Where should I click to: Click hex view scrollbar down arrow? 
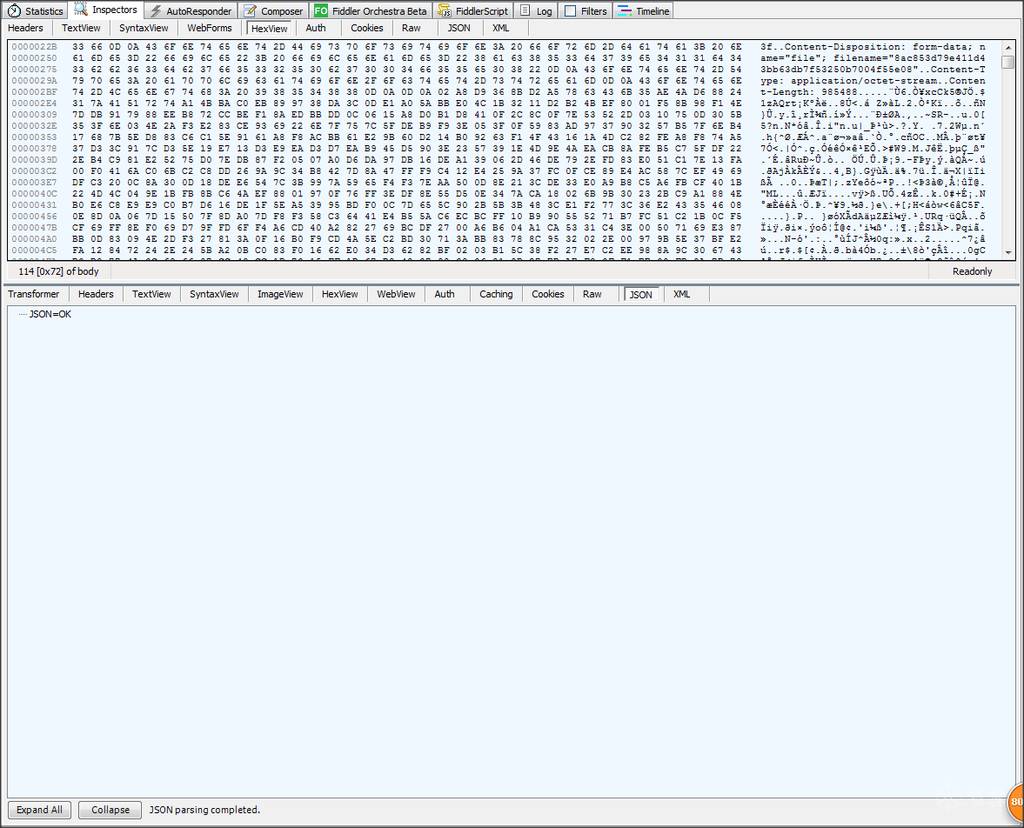point(1009,252)
